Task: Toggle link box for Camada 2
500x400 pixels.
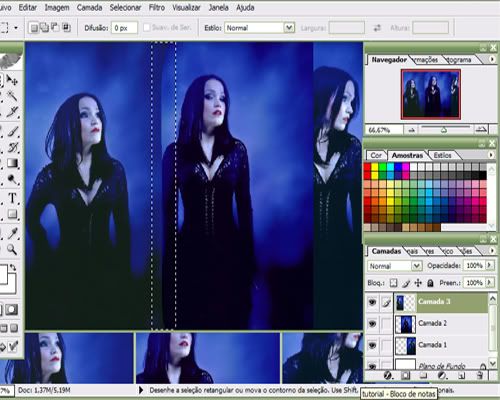Action: 386,324
